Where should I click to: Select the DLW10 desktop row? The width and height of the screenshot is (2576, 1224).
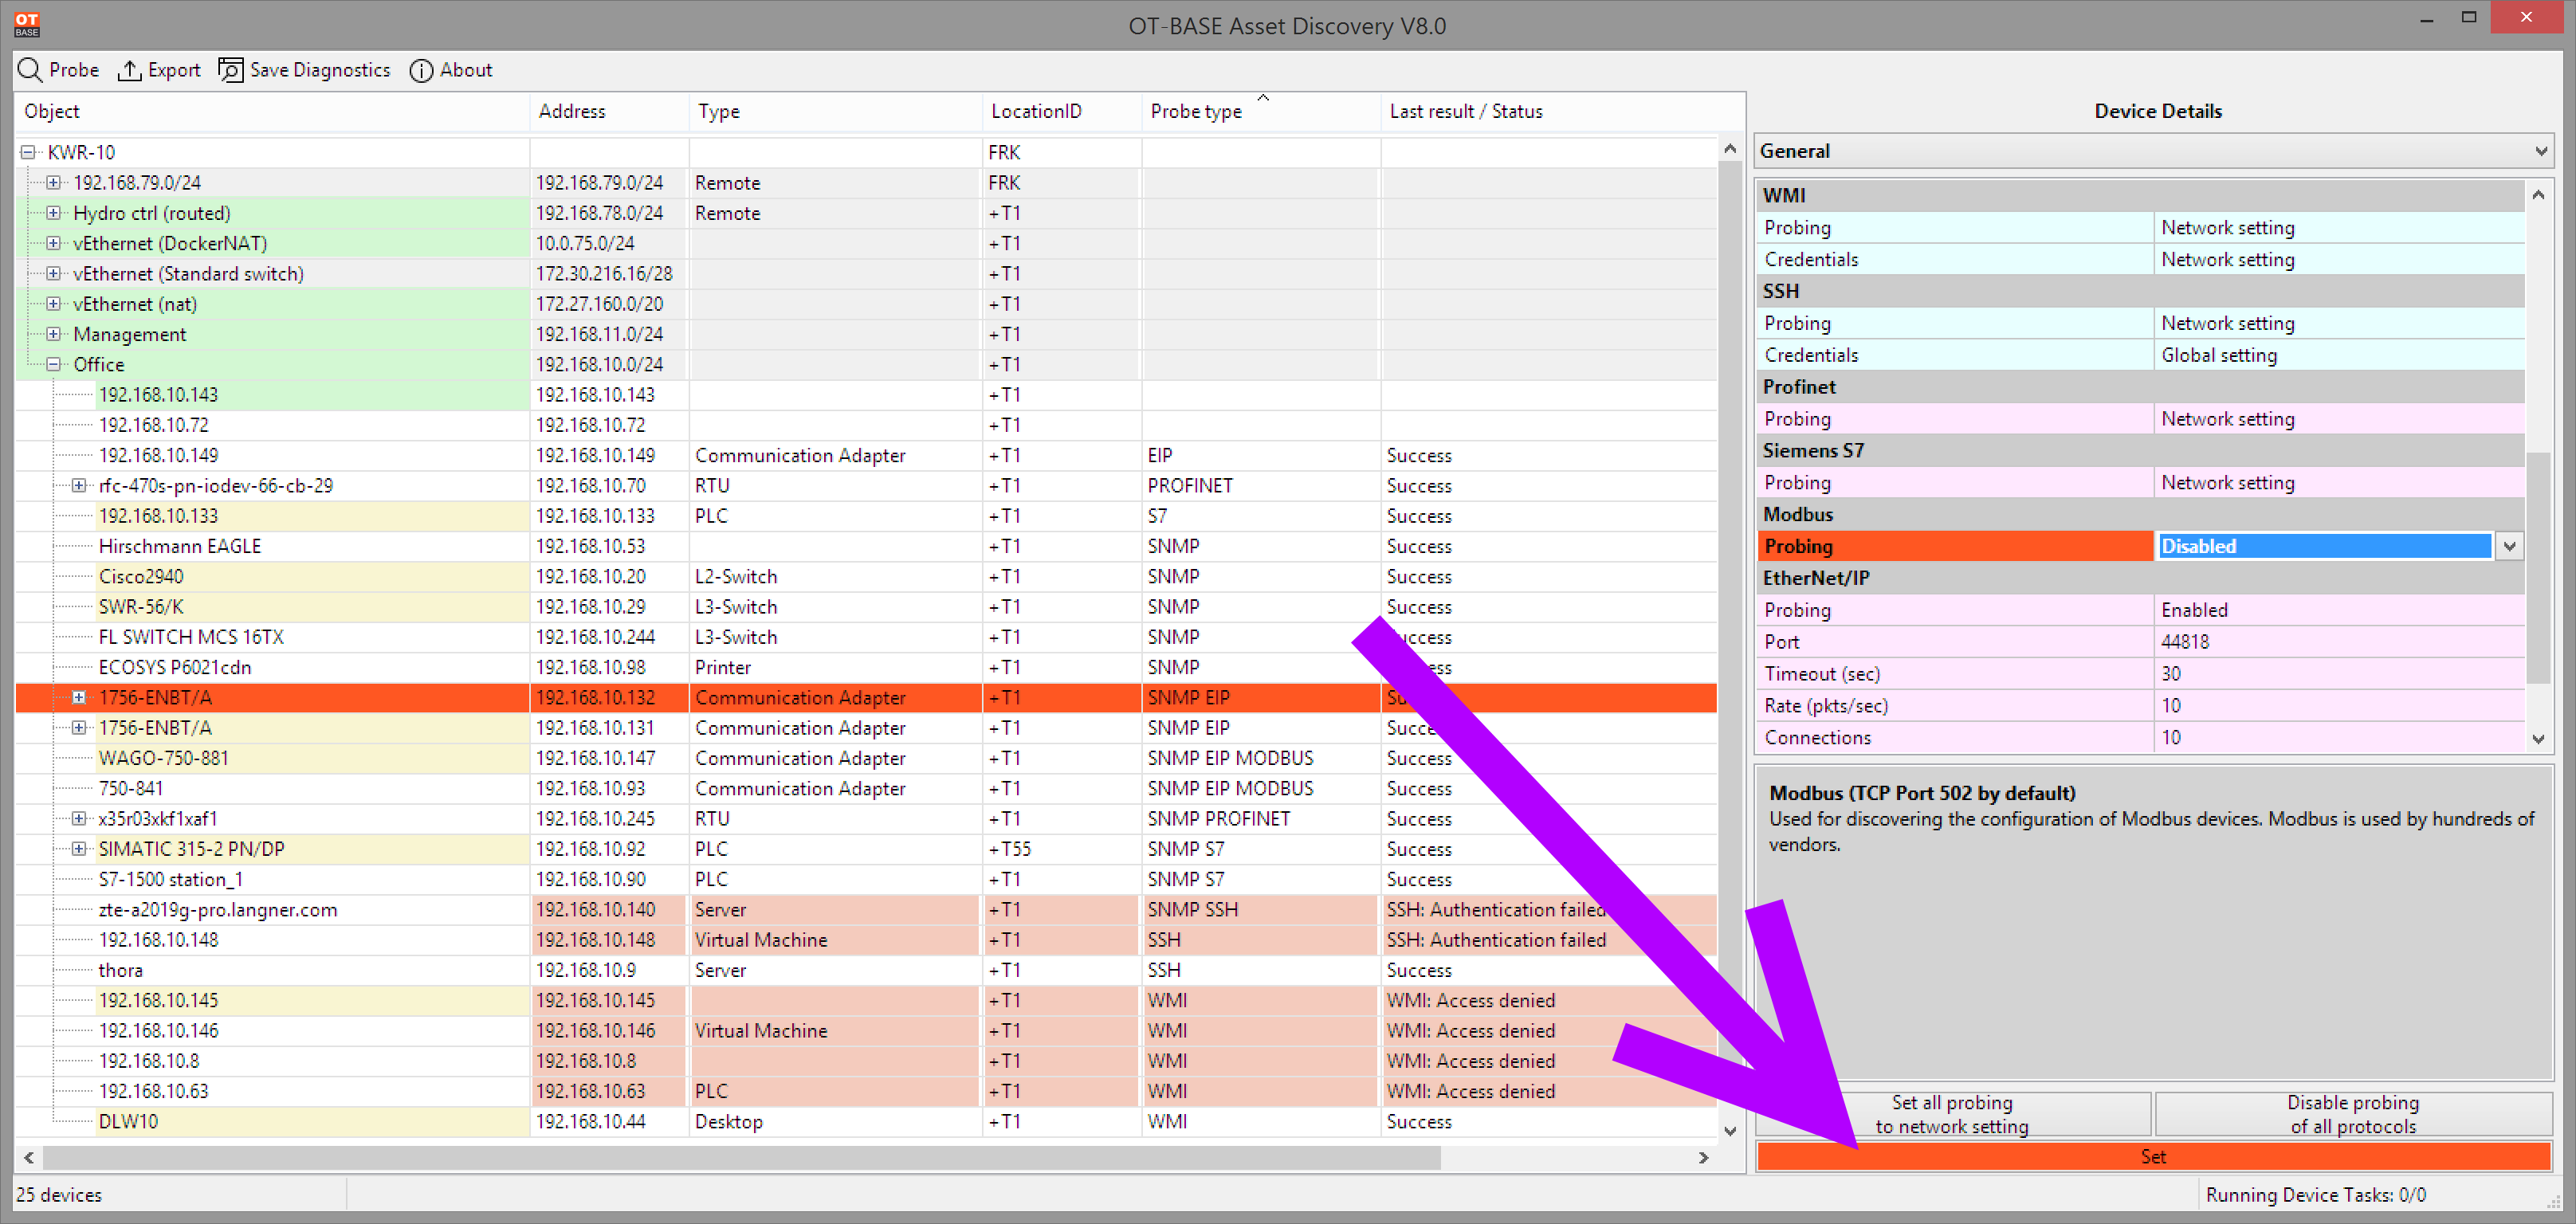pos(866,1121)
